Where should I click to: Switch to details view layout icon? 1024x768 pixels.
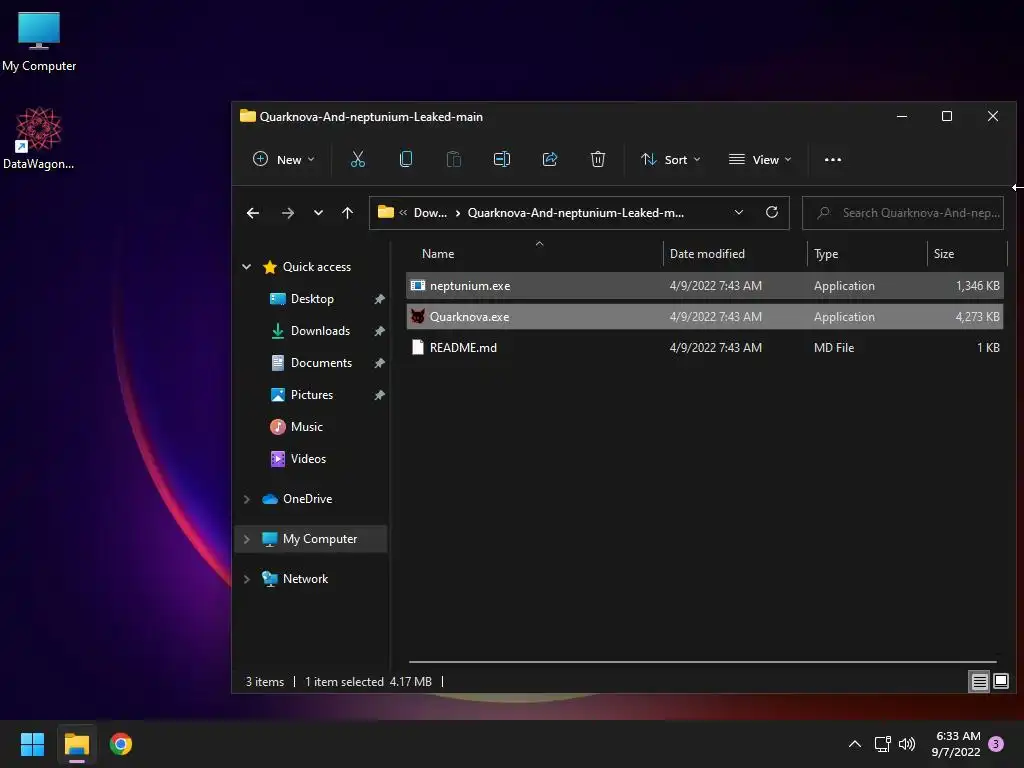[980, 682]
